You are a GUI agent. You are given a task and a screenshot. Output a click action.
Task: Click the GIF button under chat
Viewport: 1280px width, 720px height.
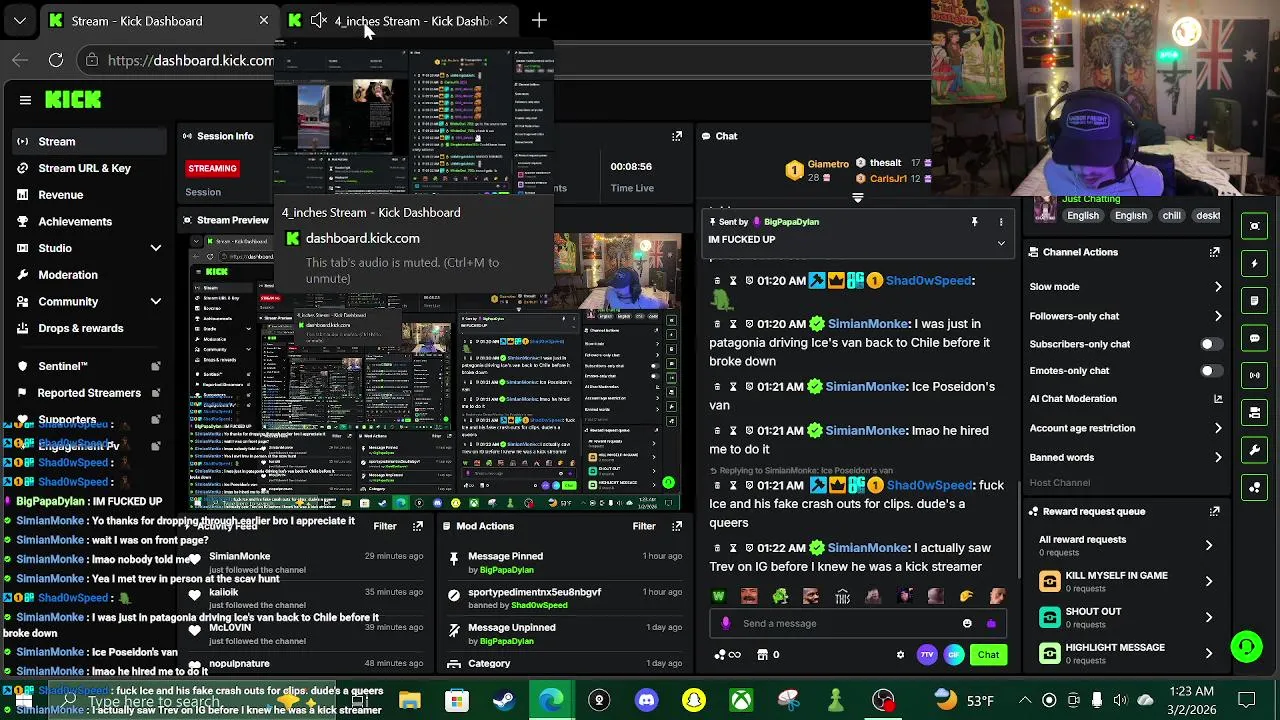click(x=953, y=655)
